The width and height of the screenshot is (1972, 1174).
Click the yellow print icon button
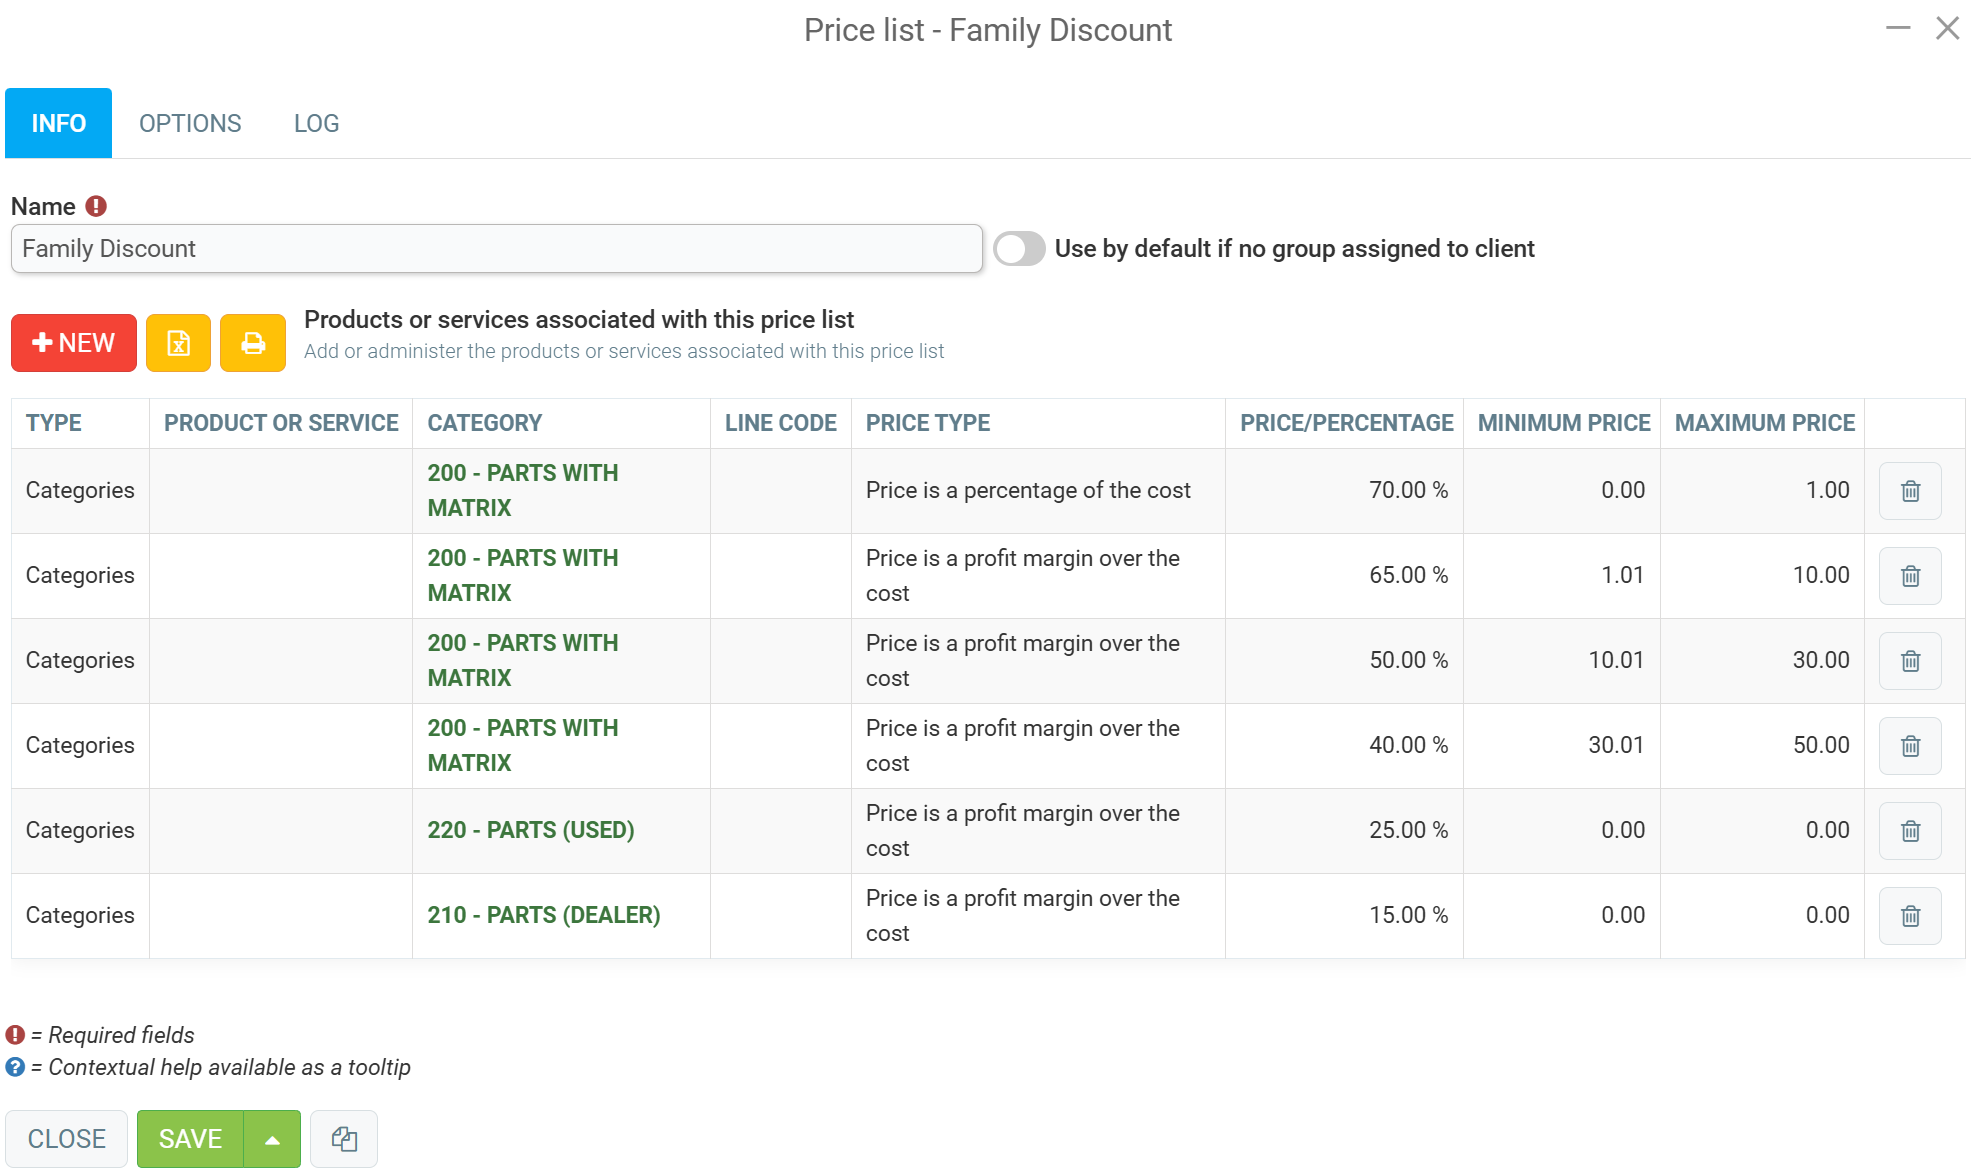click(x=253, y=343)
